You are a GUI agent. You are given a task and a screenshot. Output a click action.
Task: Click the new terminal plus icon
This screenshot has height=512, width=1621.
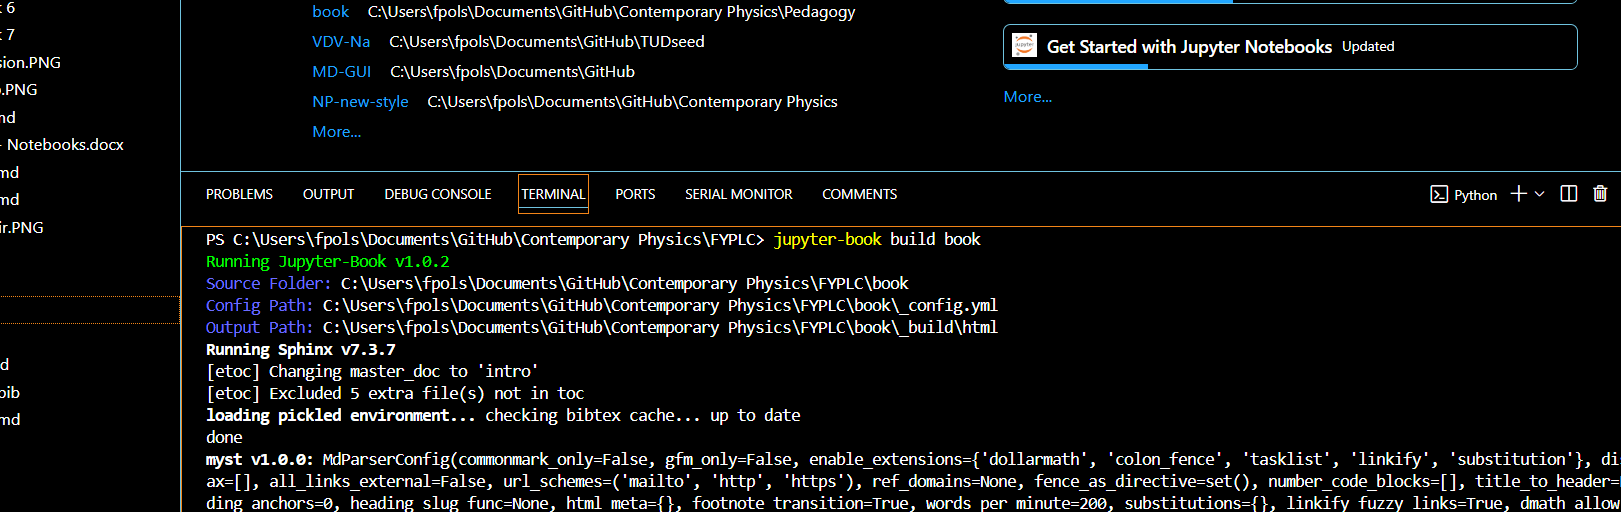click(x=1518, y=194)
